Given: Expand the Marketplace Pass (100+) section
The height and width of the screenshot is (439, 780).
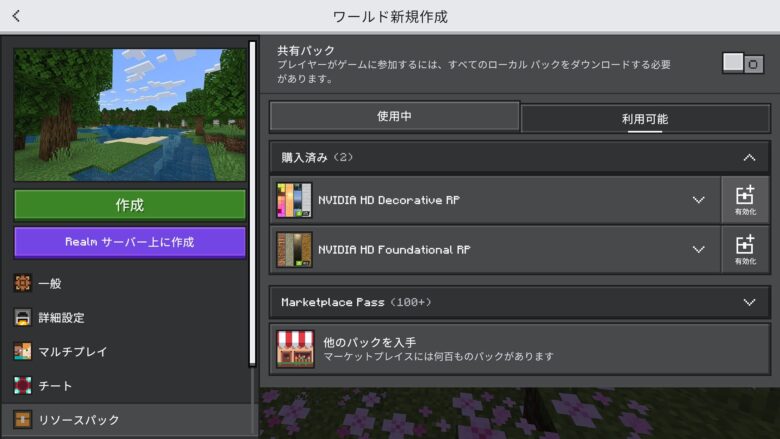Looking at the screenshot, I should tap(520, 302).
